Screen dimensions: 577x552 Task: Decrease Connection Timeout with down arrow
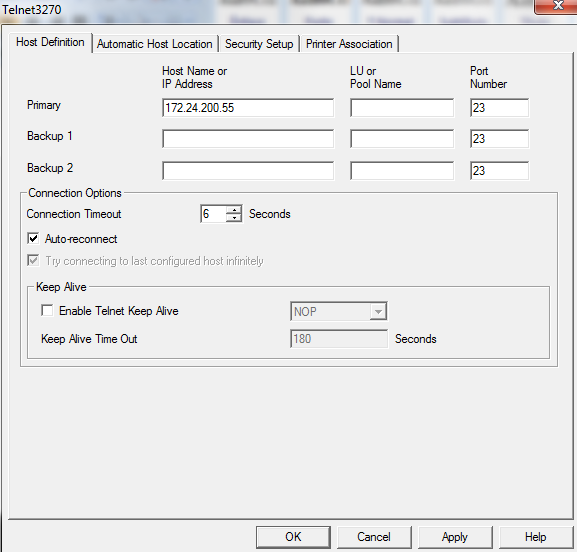point(234,218)
